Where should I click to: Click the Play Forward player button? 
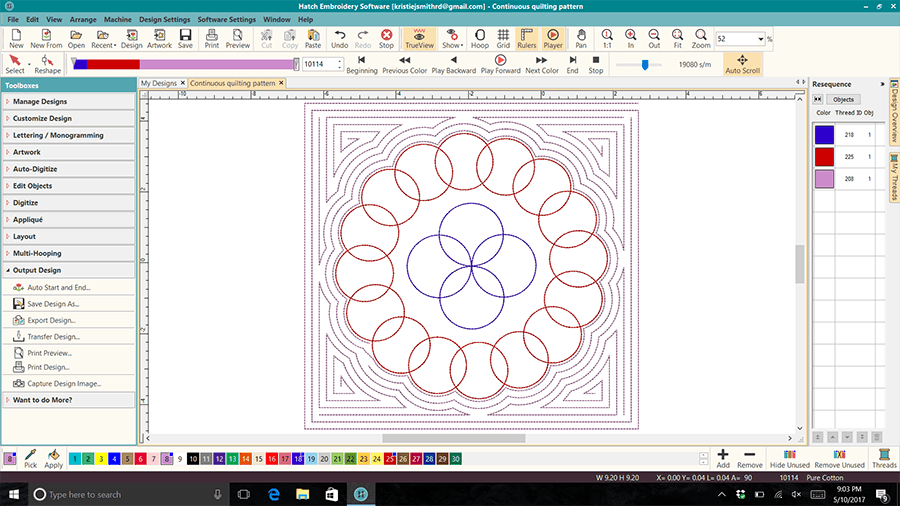500,65
